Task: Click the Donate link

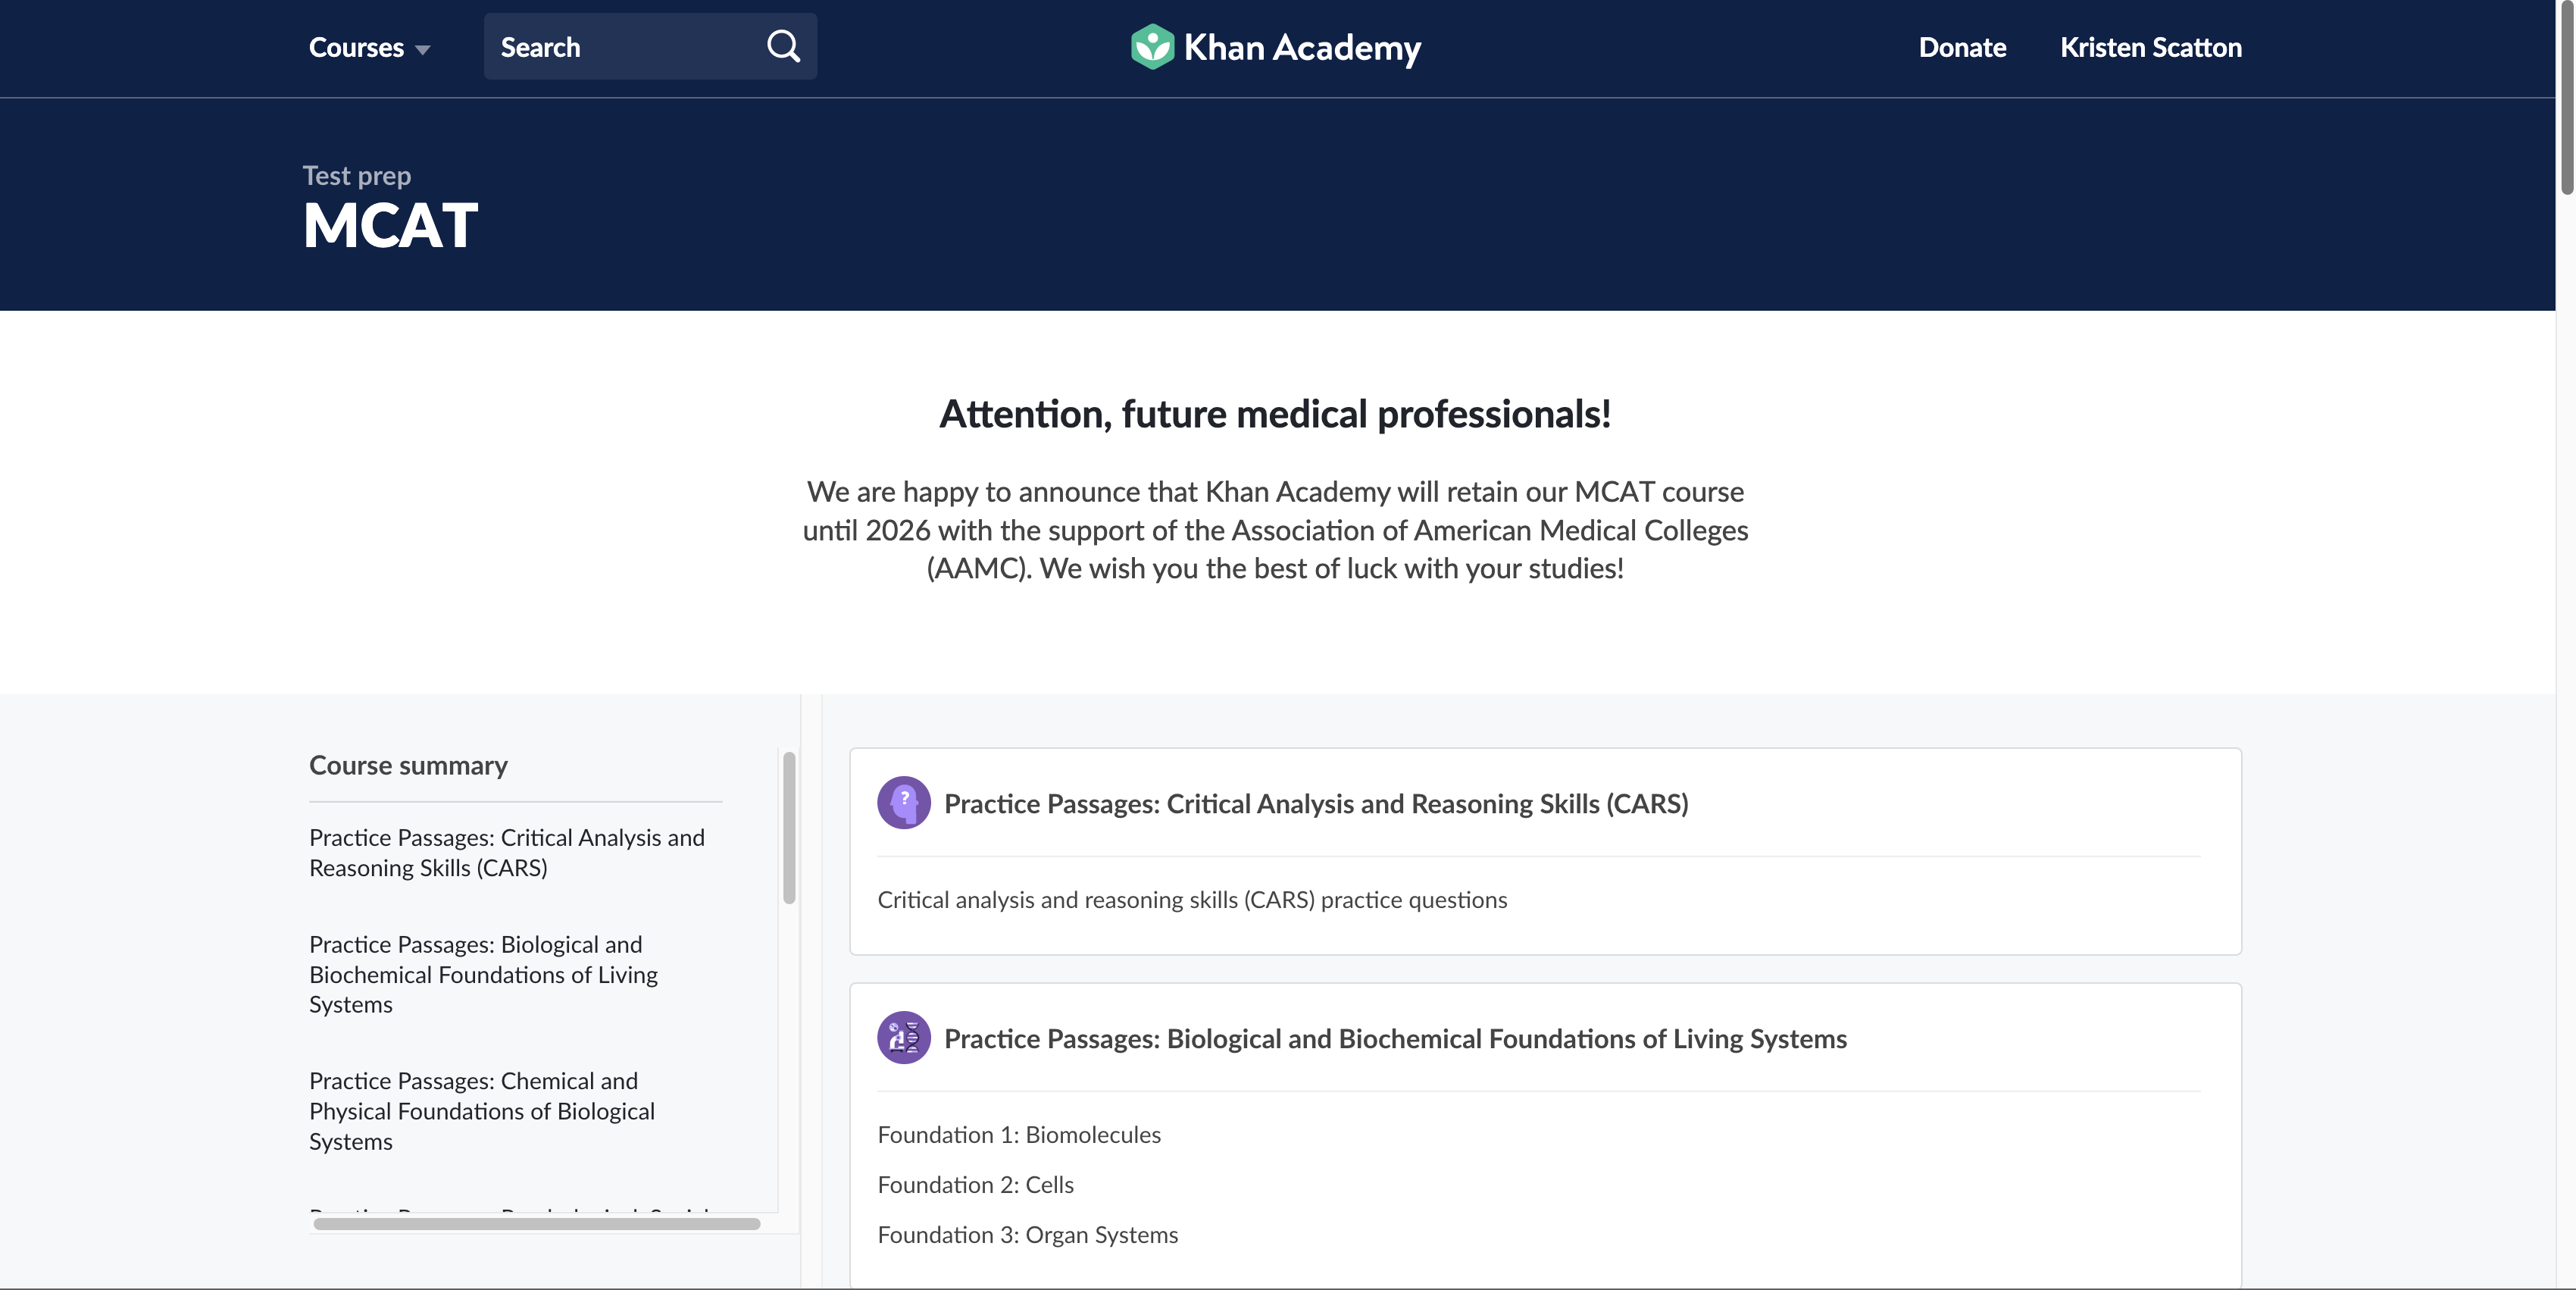Action: (1962, 47)
